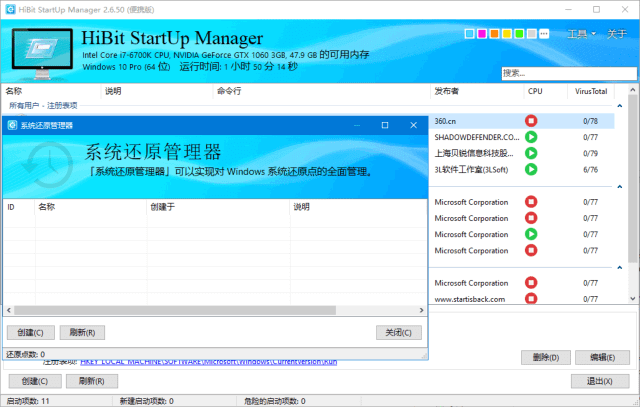Image resolution: width=640 pixels, height=407 pixels.
Task: Click the stop icon of www.startisback.com
Action: (531, 298)
